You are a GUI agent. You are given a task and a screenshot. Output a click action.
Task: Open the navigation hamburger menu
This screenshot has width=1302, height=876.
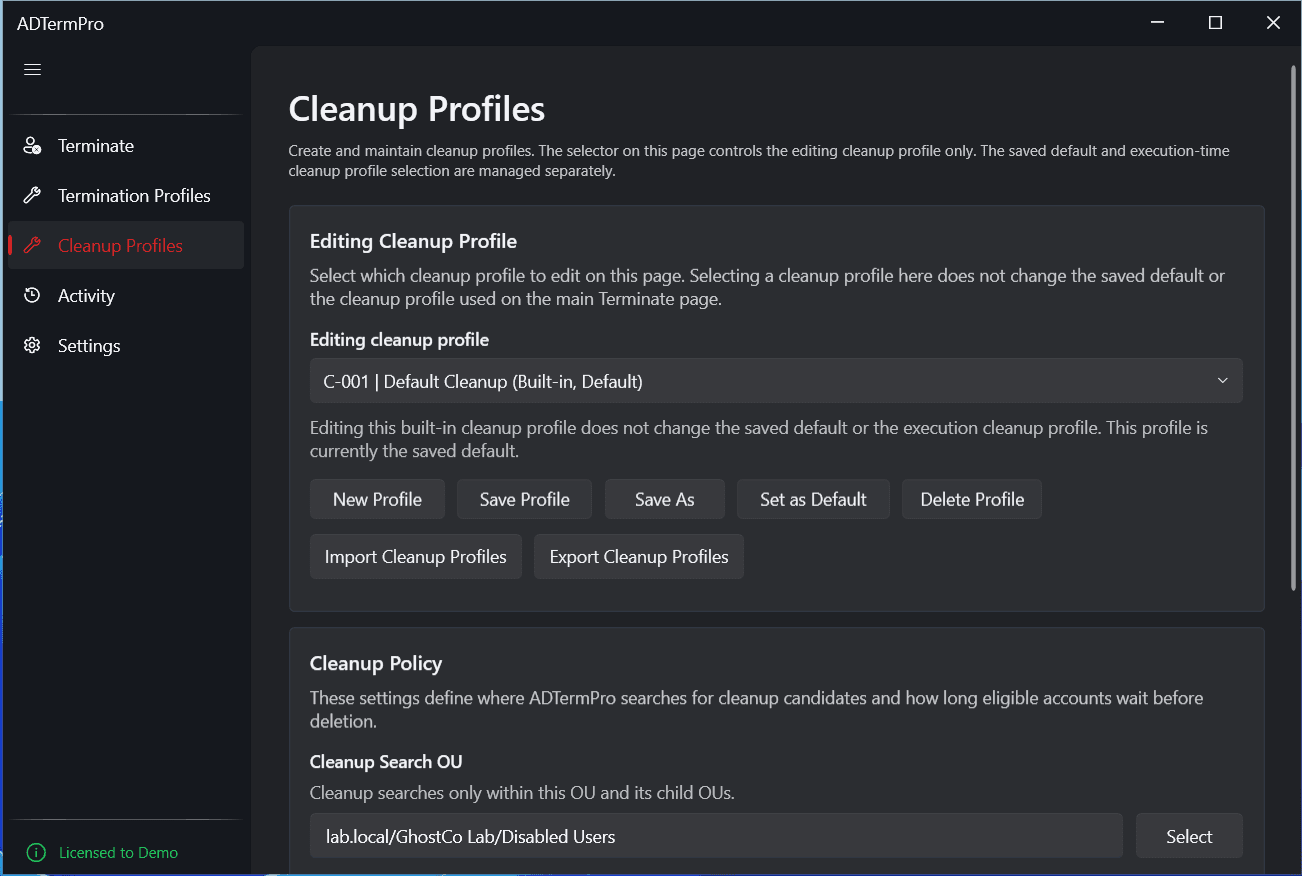[x=31, y=69]
